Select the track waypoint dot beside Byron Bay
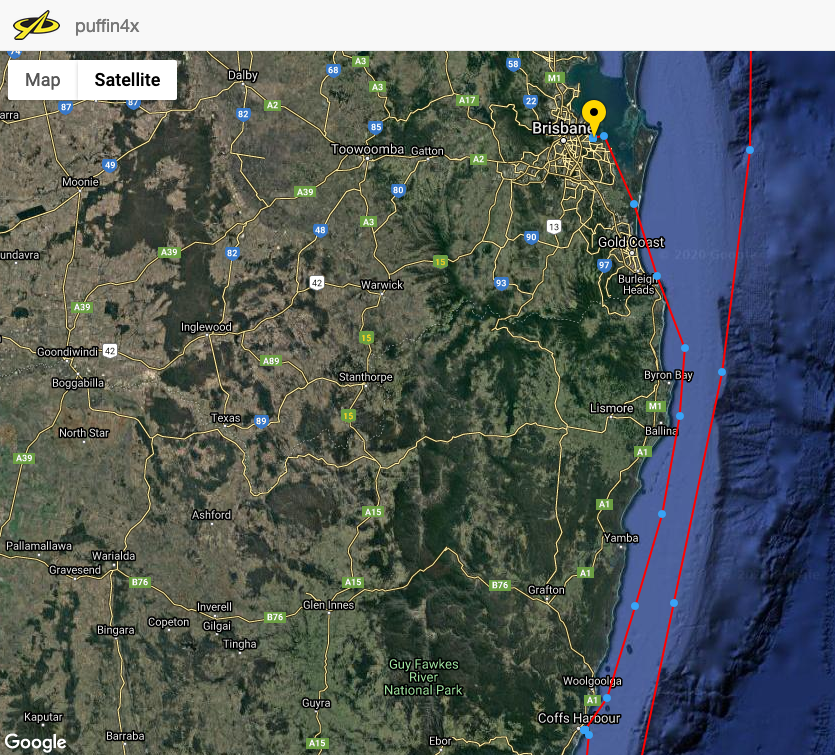Image resolution: width=835 pixels, height=755 pixels. [x=685, y=348]
